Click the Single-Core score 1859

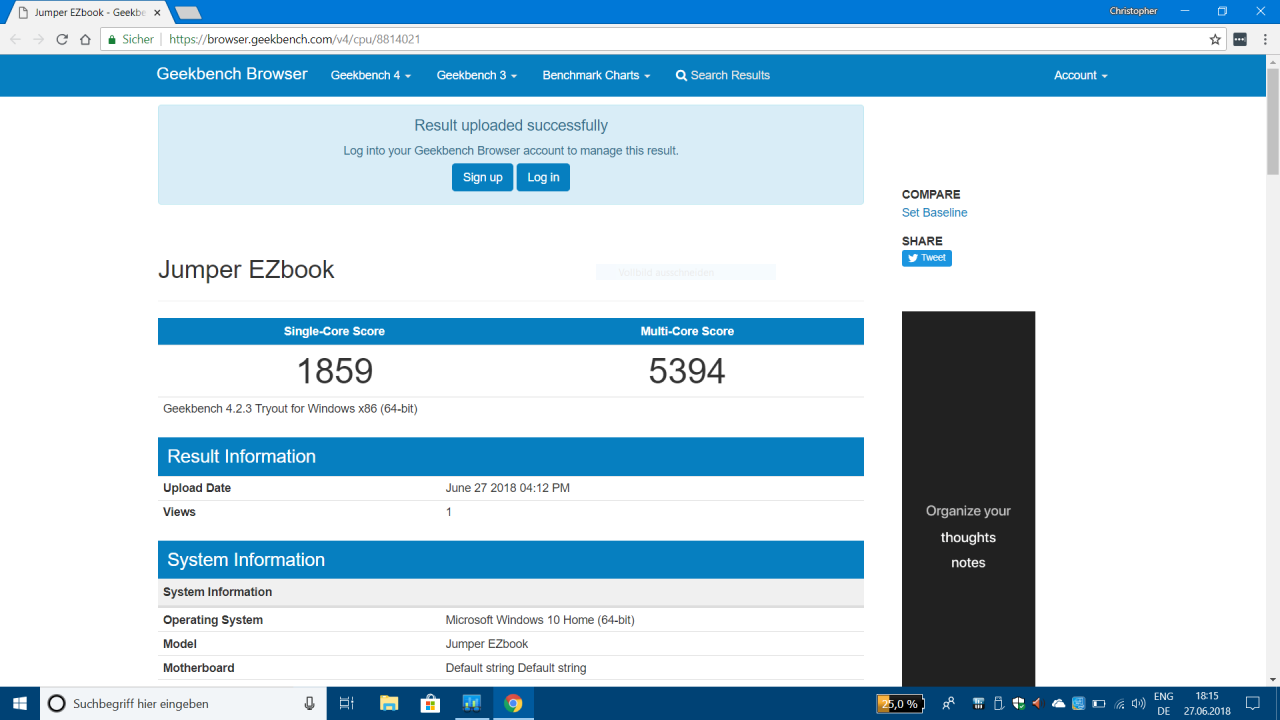[335, 371]
